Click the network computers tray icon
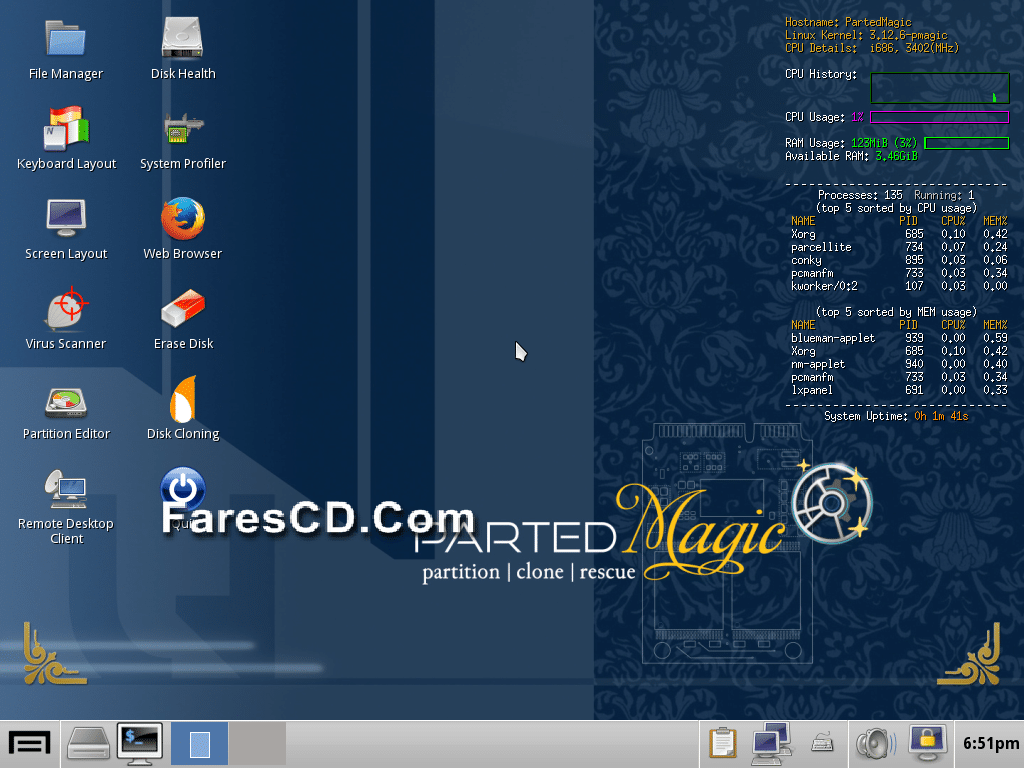 773,744
